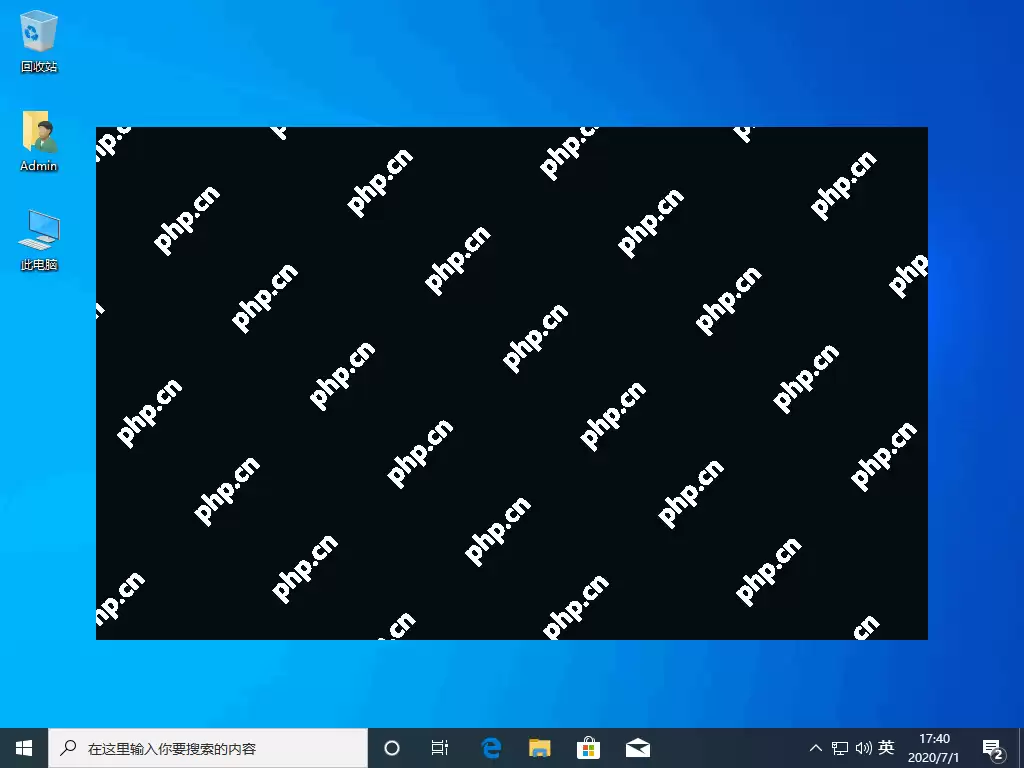1024x768 pixels.
Task: Switch the 英 input language indicator
Action: [x=886, y=747]
